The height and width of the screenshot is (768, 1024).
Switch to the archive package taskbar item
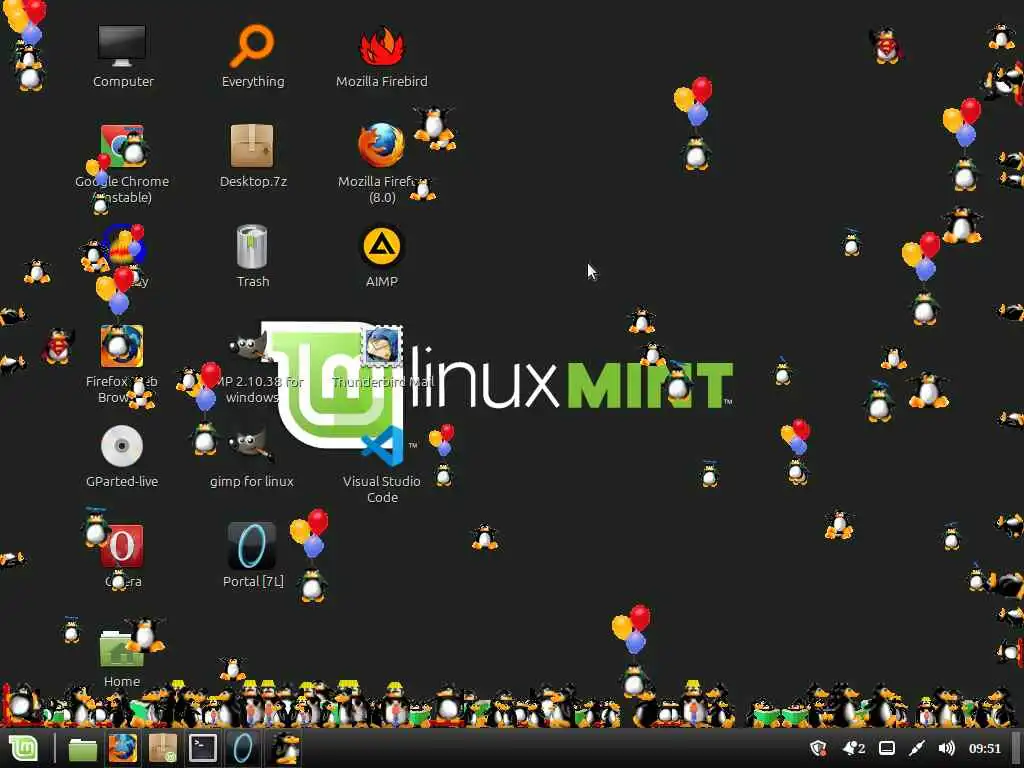[x=163, y=748]
